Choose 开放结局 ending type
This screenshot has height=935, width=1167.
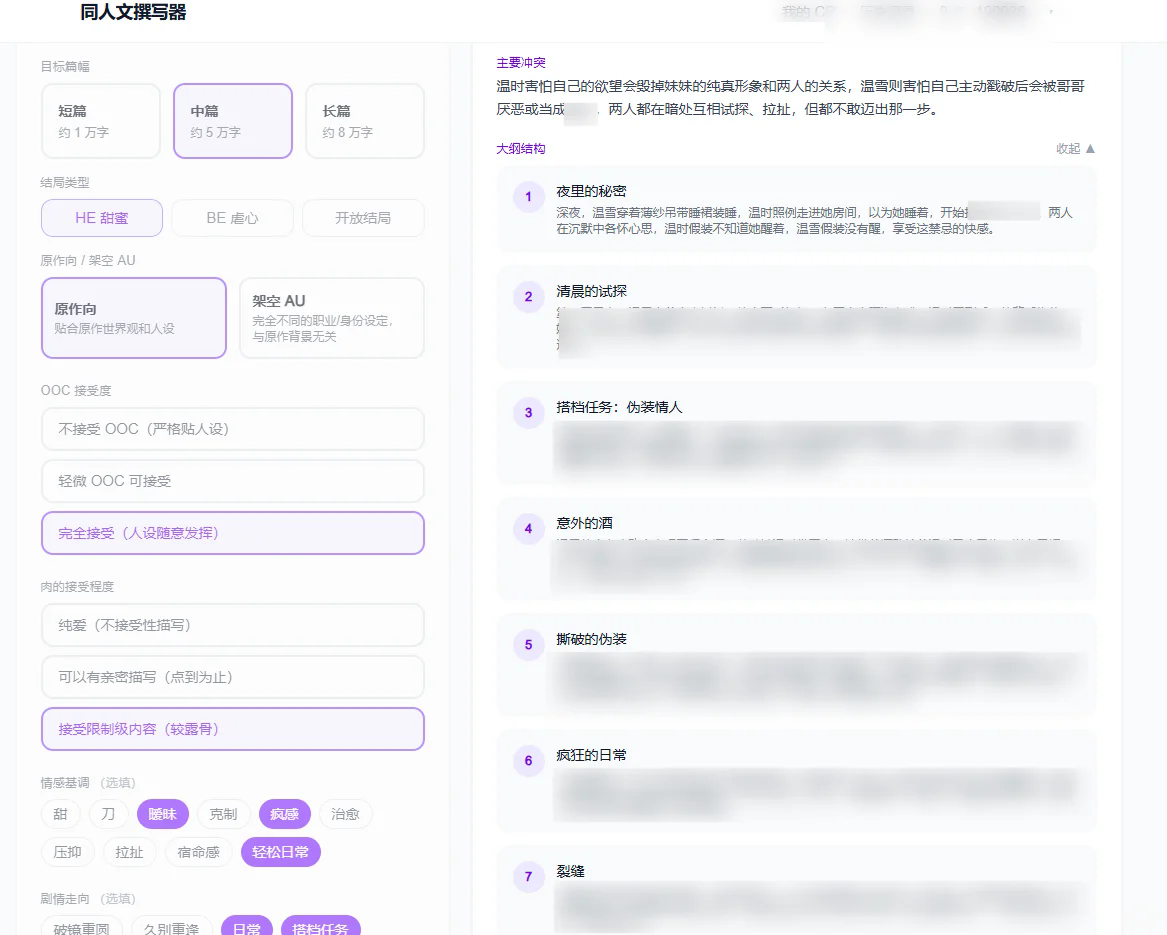click(363, 218)
